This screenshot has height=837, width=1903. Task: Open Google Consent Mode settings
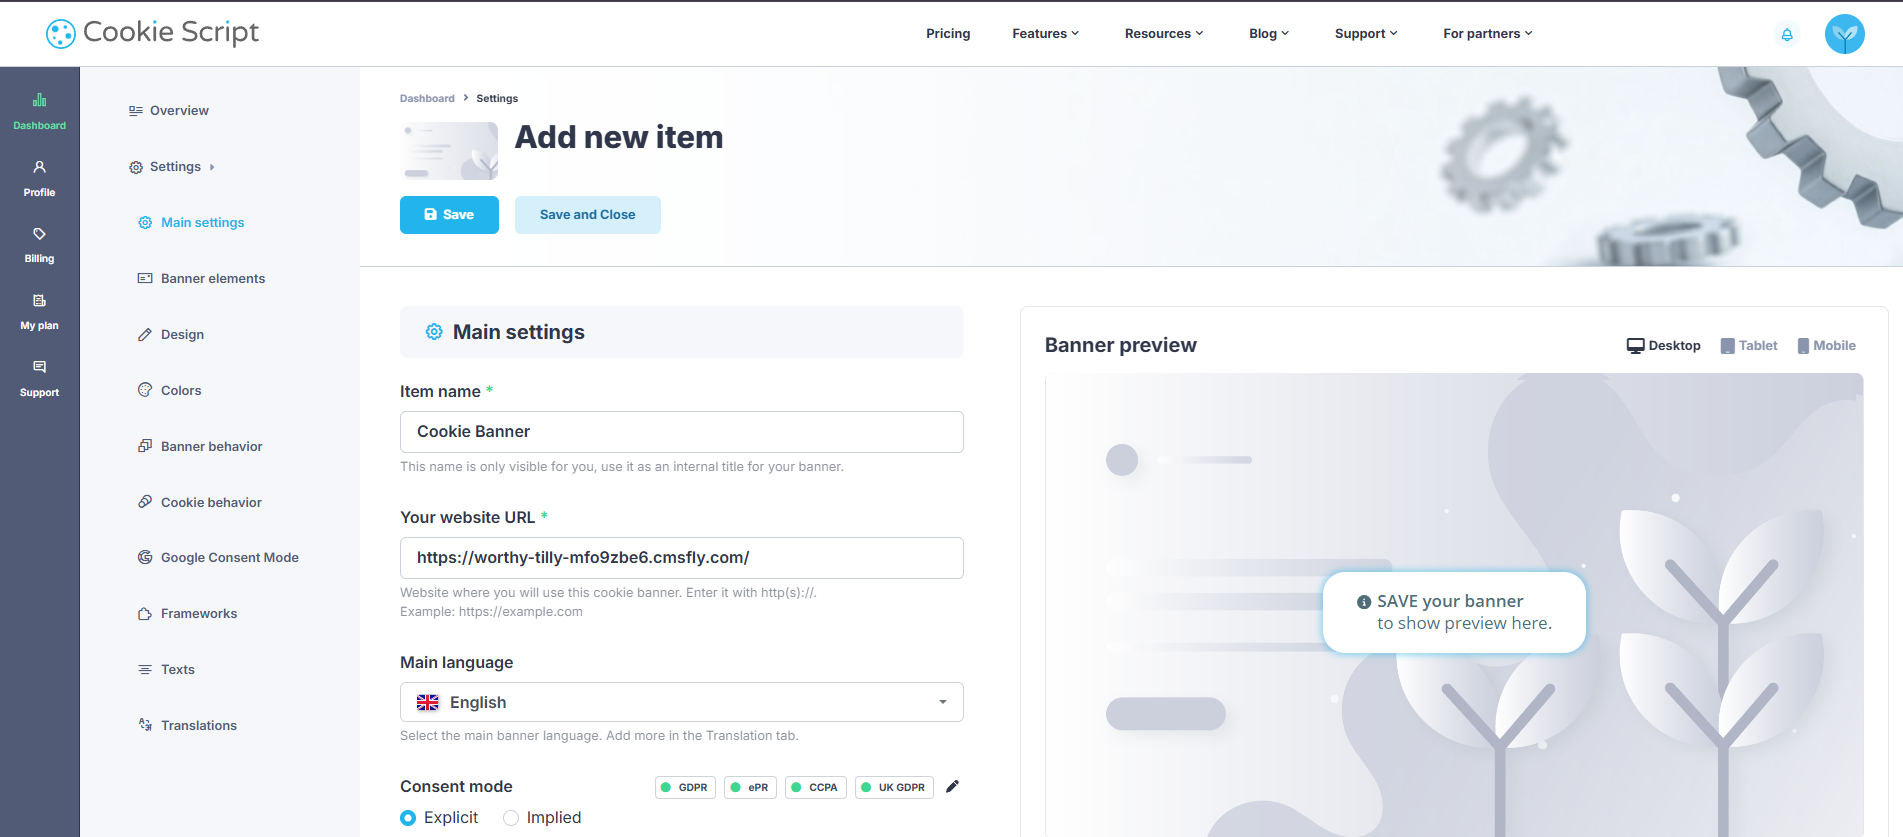pos(230,558)
